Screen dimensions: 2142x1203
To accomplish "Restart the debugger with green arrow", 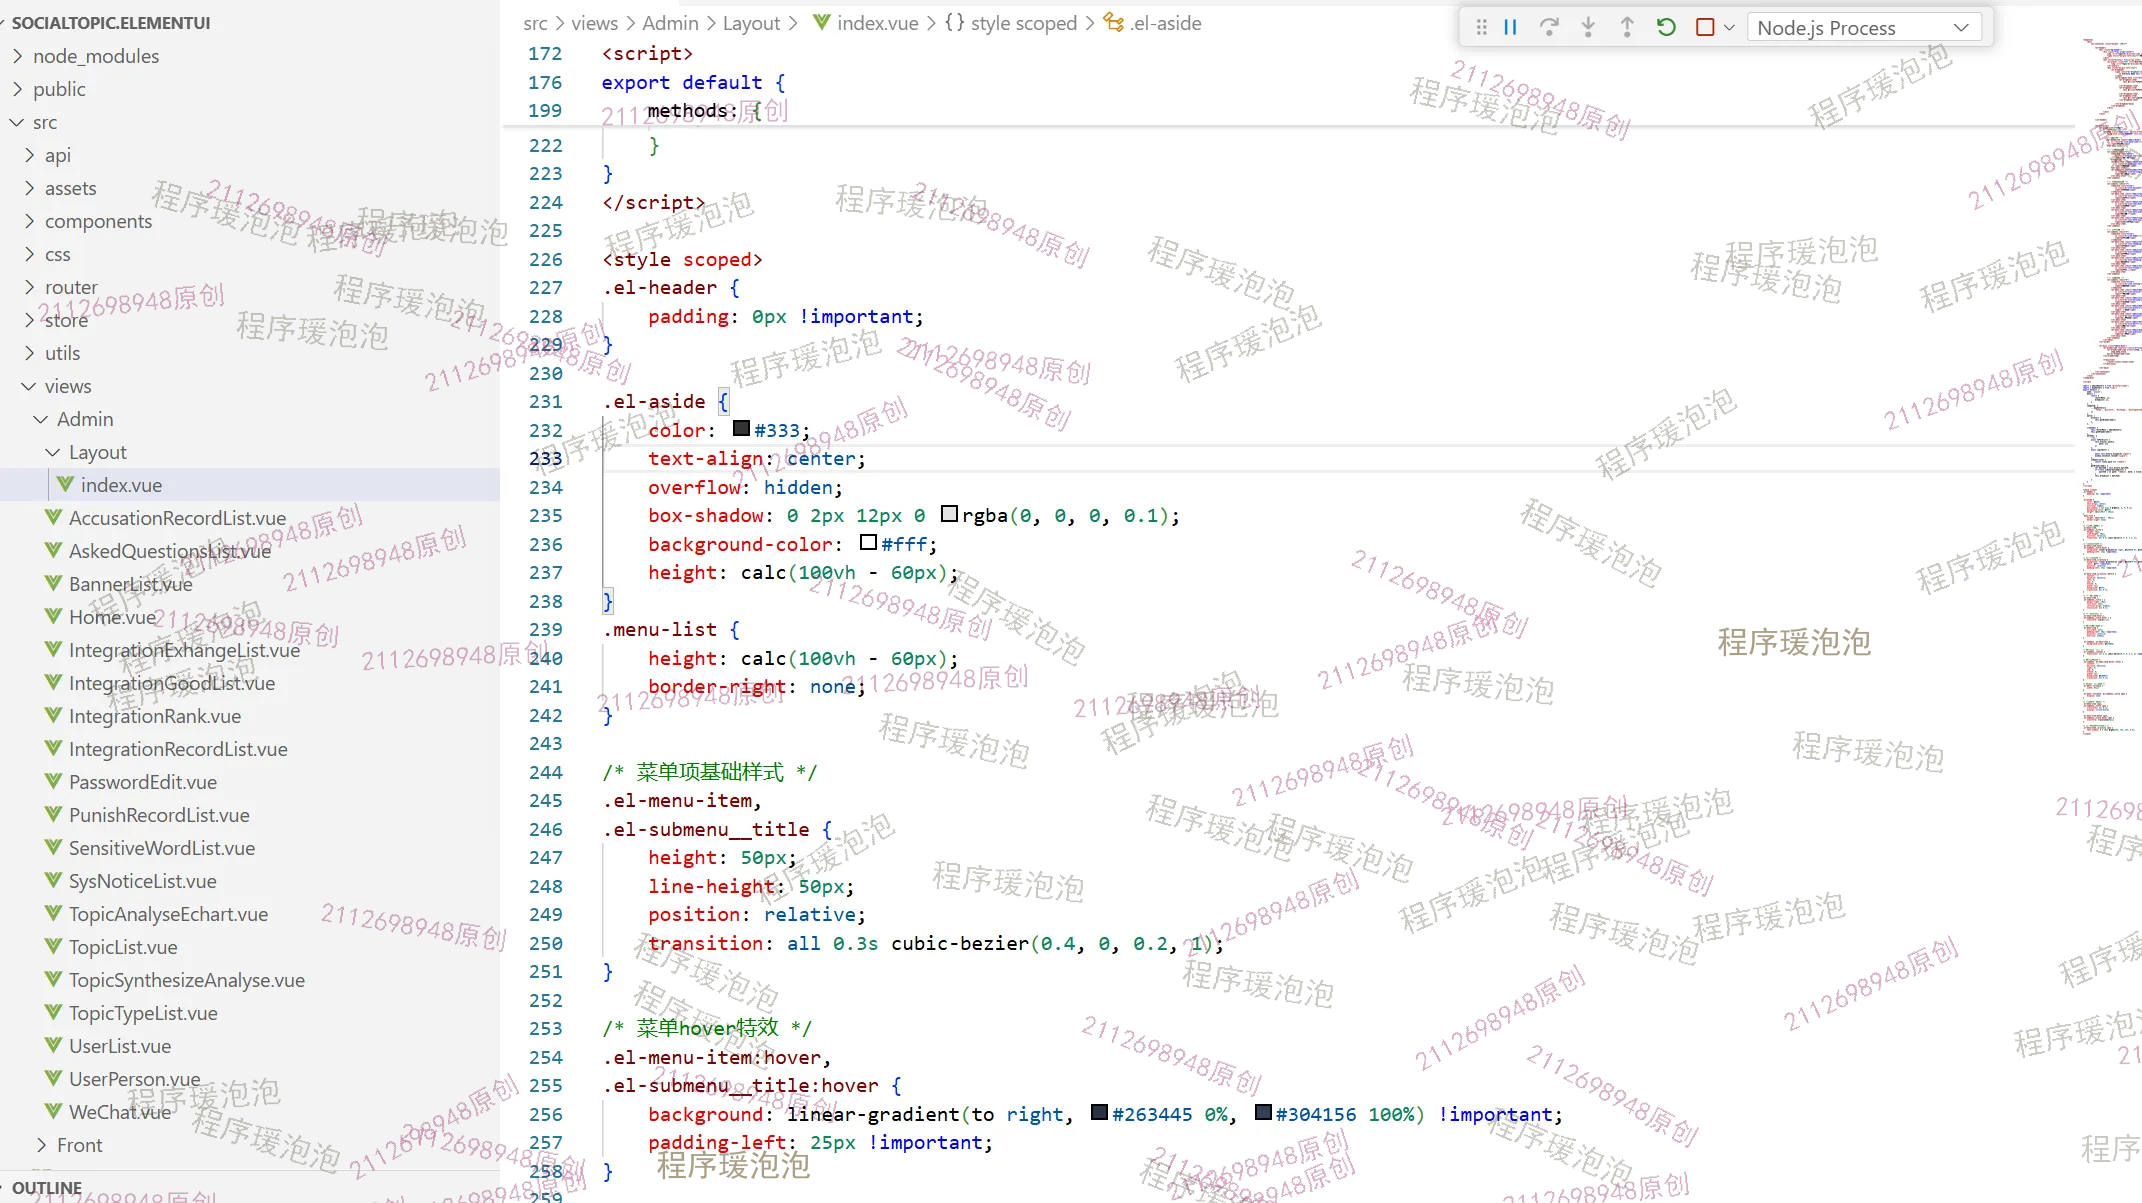I will (1666, 28).
